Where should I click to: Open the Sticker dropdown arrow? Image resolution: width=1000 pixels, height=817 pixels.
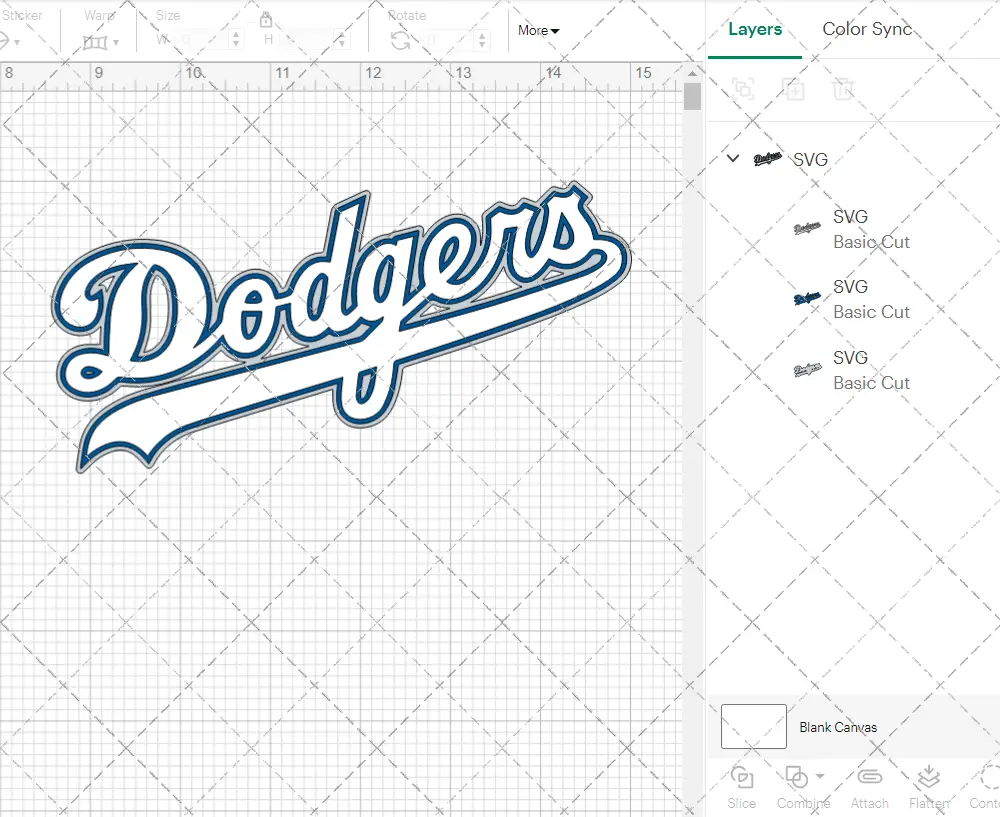click(x=17, y=43)
